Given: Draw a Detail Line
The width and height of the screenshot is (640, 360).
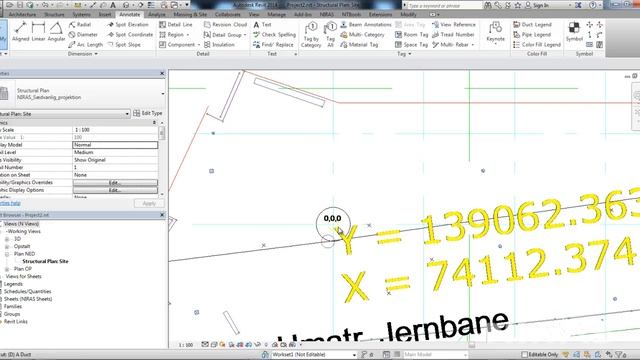Looking at the screenshot, I should [x=176, y=24].
